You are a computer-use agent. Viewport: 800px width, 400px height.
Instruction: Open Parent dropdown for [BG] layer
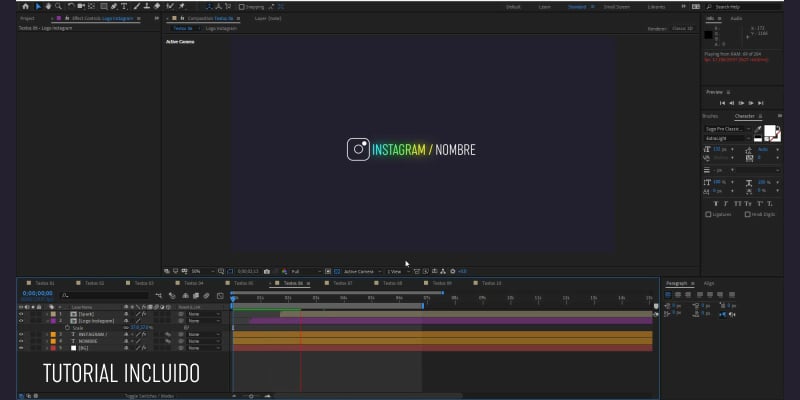203,348
